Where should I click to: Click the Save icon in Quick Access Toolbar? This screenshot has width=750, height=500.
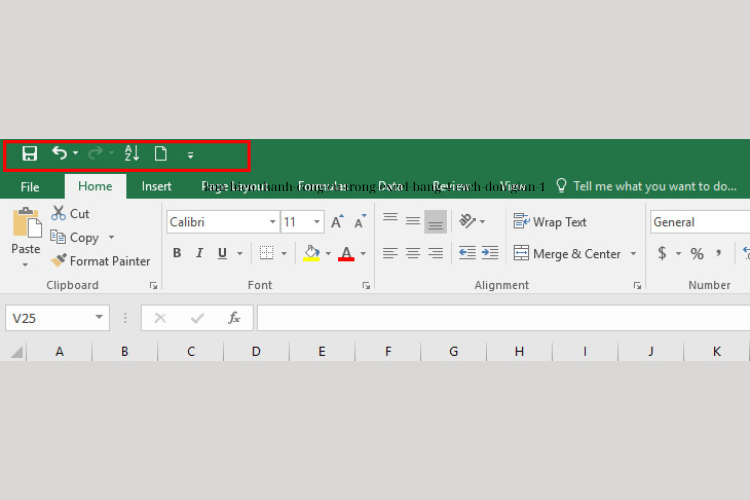pos(29,154)
